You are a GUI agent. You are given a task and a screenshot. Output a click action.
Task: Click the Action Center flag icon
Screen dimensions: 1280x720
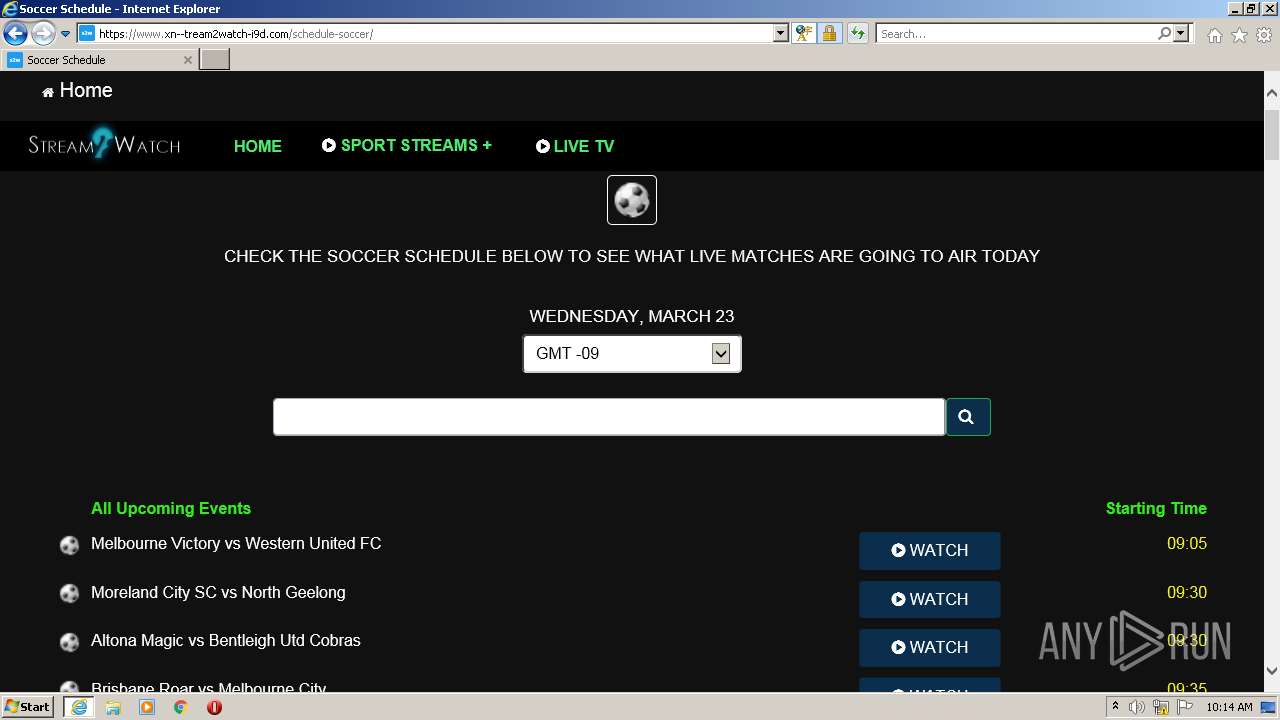1185,707
